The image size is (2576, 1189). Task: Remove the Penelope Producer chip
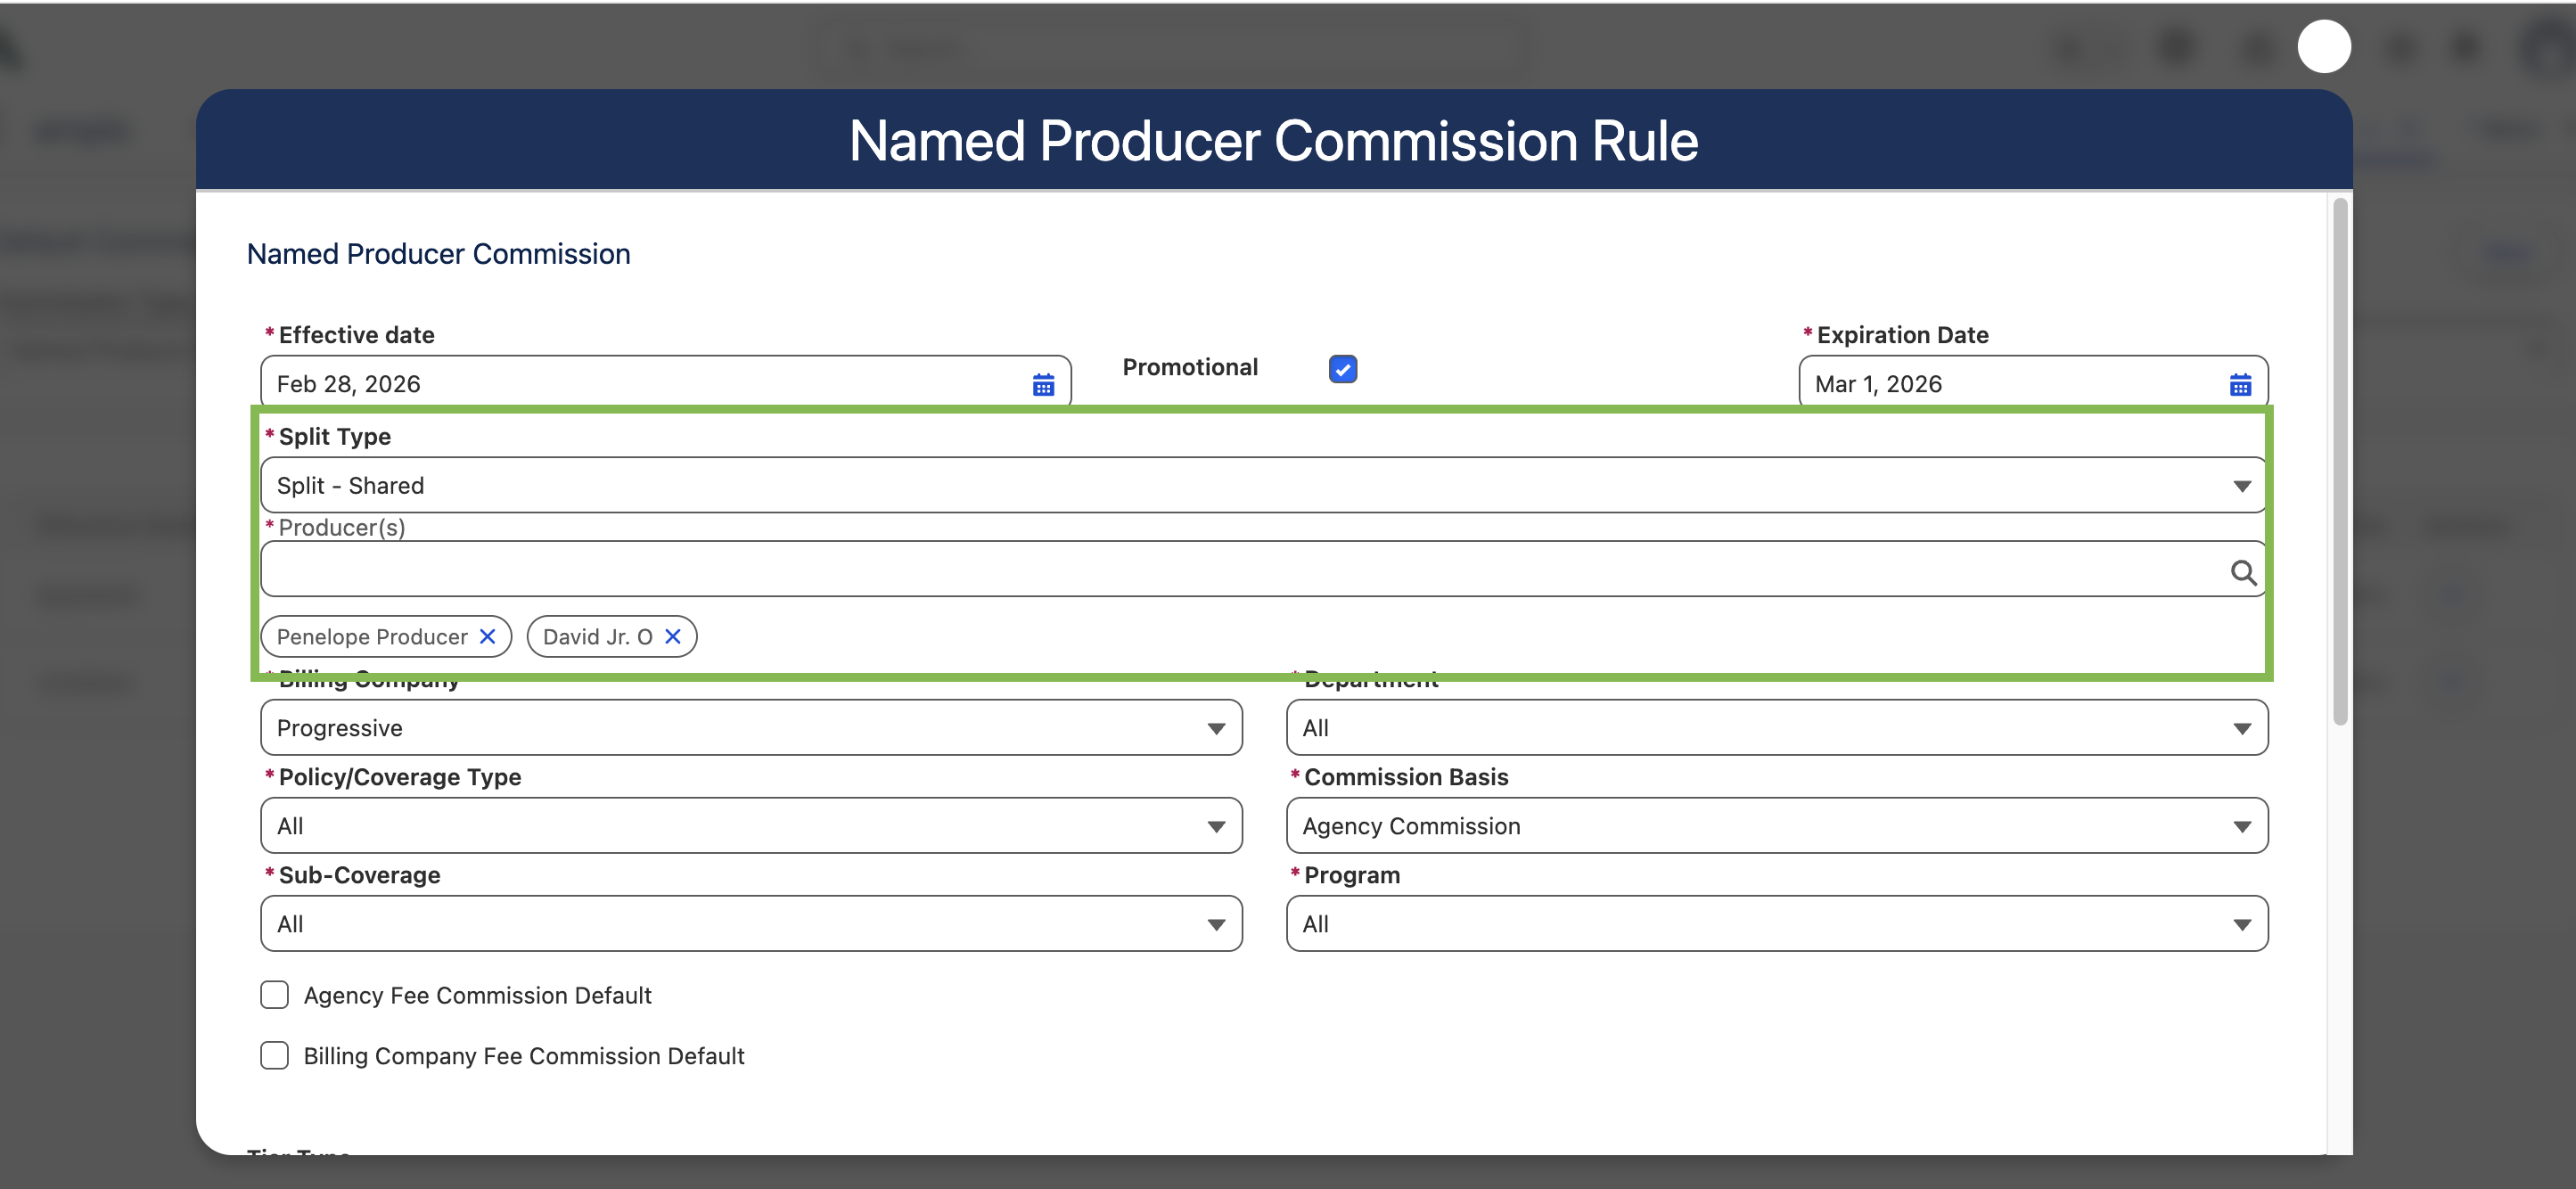488,637
